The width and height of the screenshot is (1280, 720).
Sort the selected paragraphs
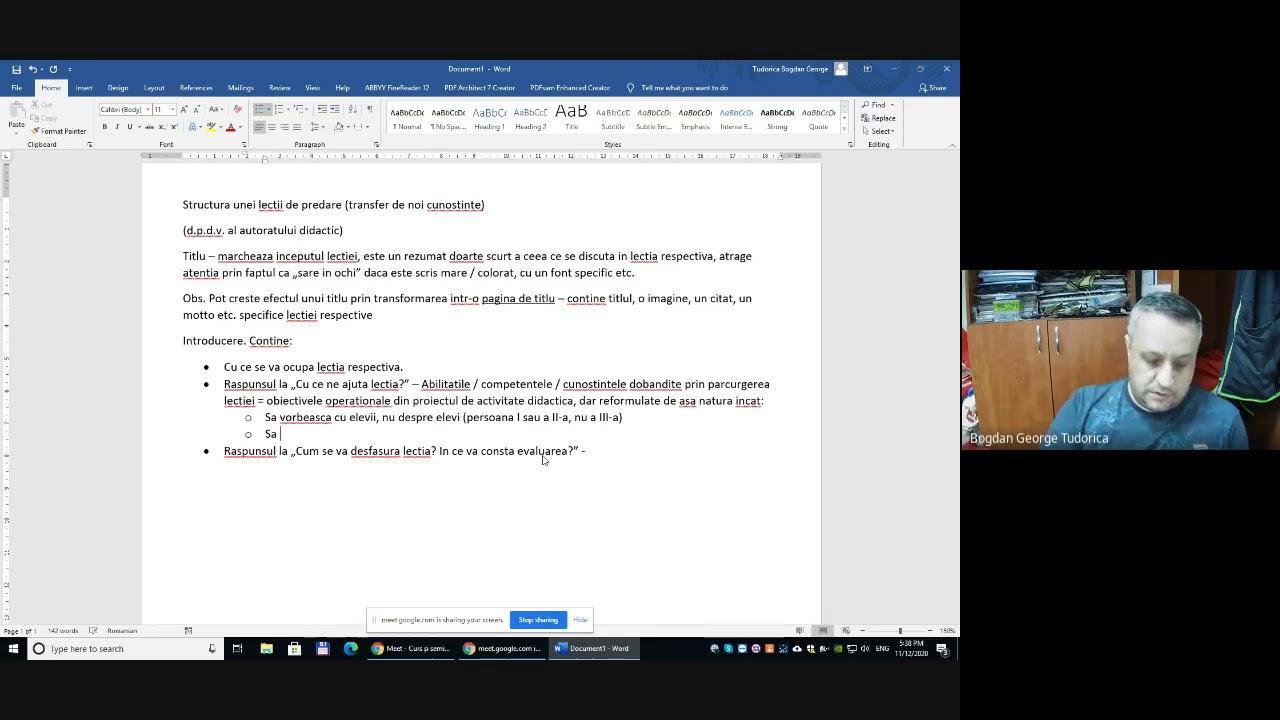click(x=352, y=109)
